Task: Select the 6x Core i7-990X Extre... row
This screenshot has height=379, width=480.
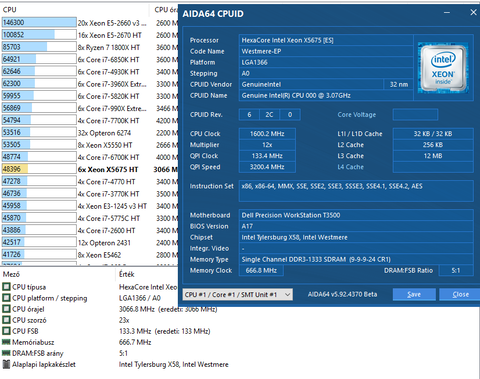Action: pos(90,108)
